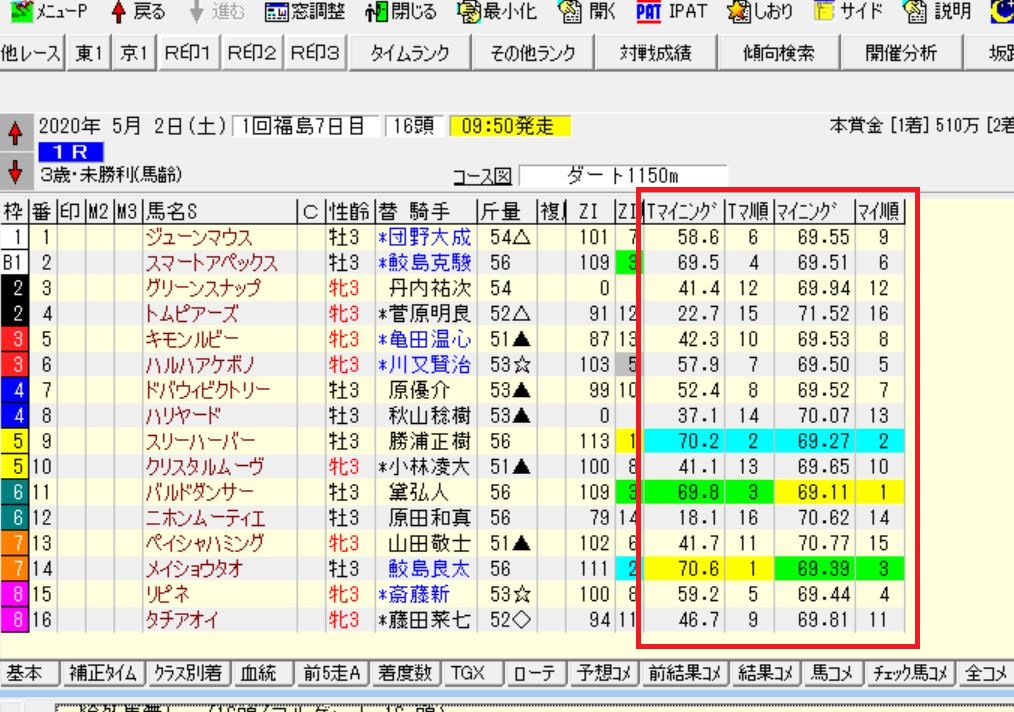This screenshot has height=712, width=1014.
Task: Click the ダート1150m course field
Action: [623, 175]
